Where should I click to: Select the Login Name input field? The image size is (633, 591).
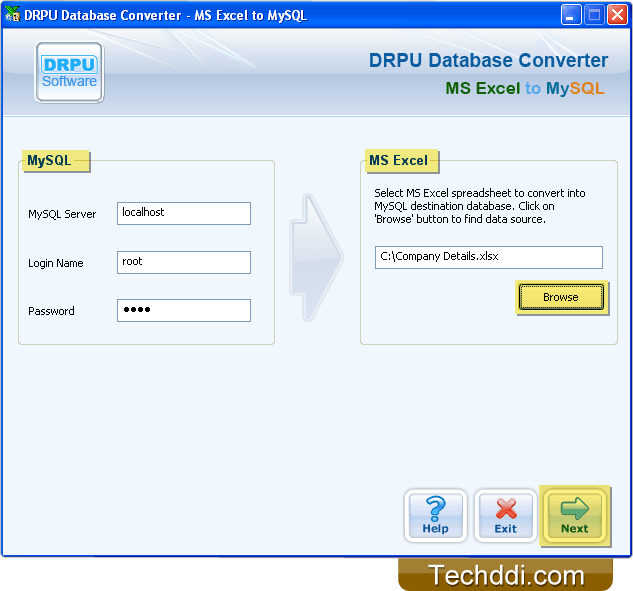184,262
